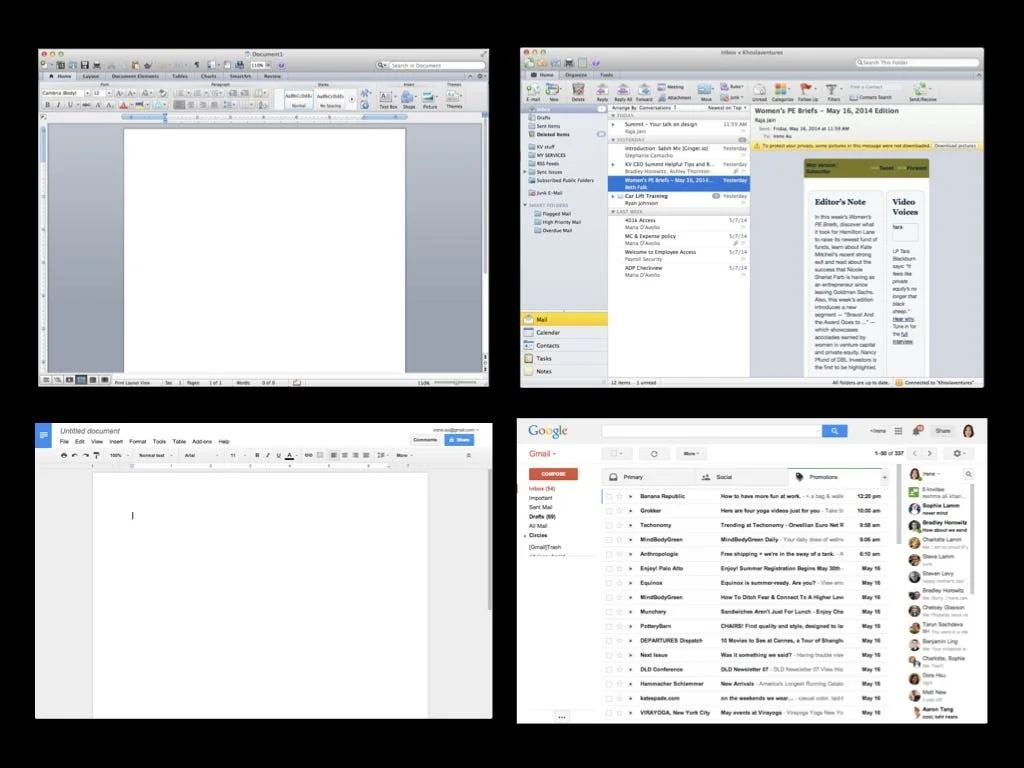
Task: Toggle Italic in the Word ribbon
Action: (x=58, y=104)
